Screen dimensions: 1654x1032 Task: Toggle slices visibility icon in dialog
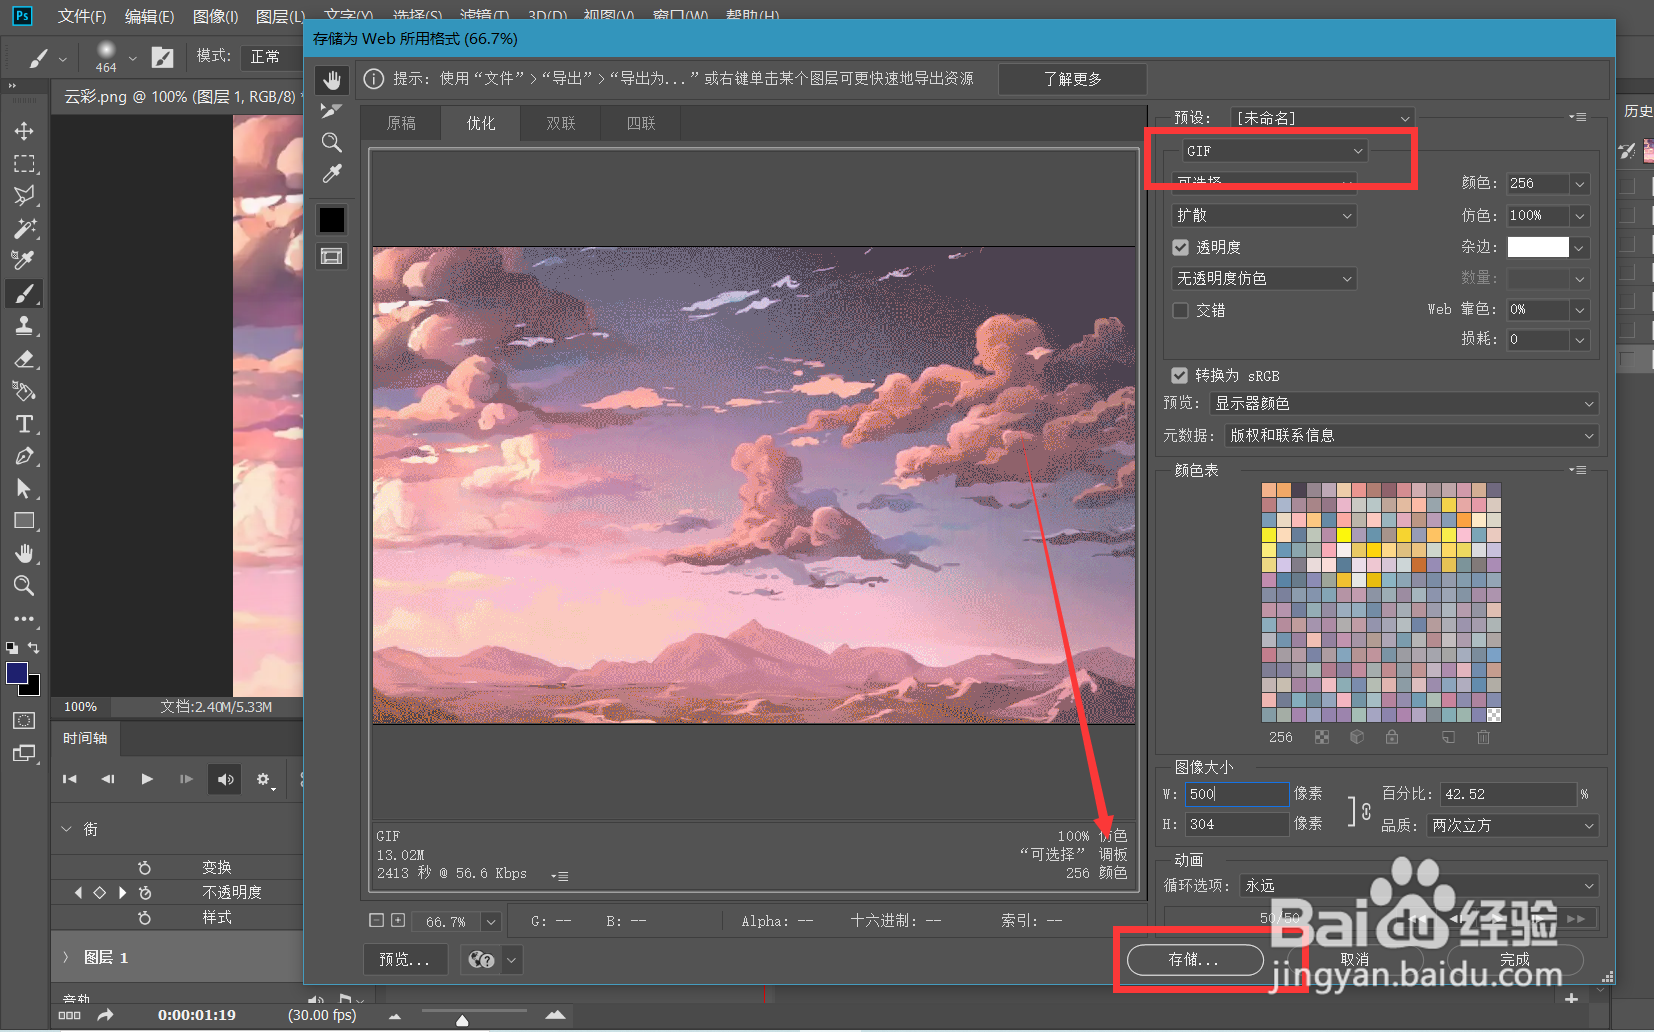click(x=331, y=256)
